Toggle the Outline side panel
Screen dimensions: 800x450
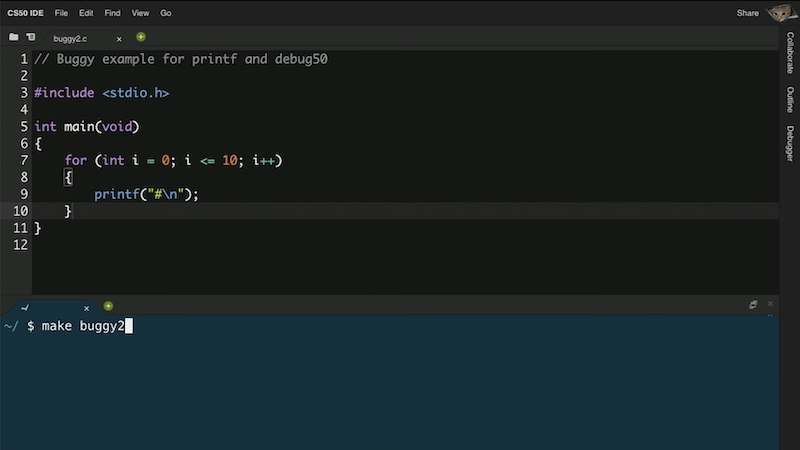pyautogui.click(x=790, y=100)
